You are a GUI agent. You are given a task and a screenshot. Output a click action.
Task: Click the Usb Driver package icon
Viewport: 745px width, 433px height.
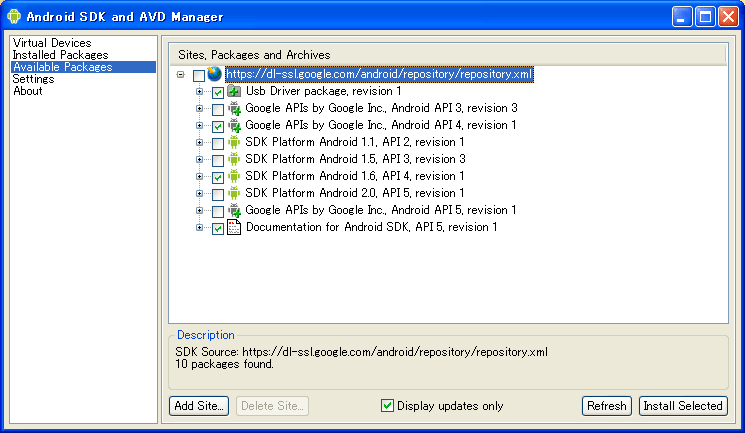pos(234,91)
